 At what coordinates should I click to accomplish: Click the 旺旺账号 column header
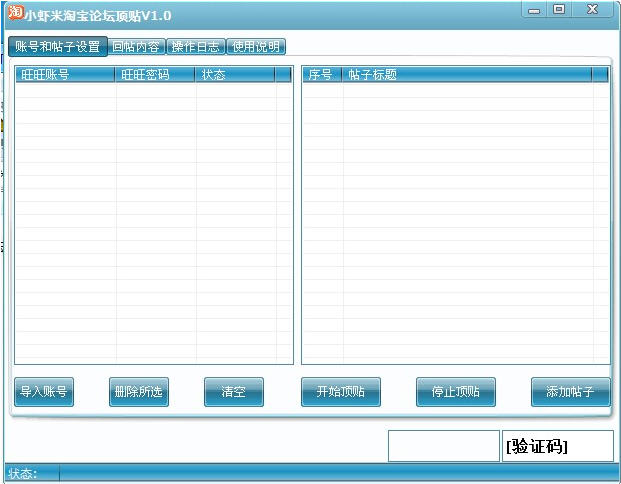(x=65, y=74)
